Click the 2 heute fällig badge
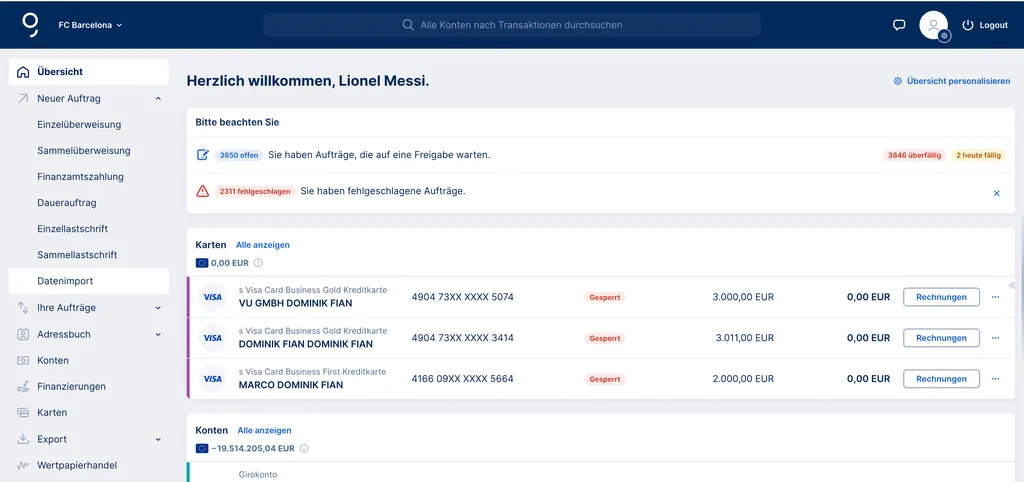 pyautogui.click(x=978, y=155)
